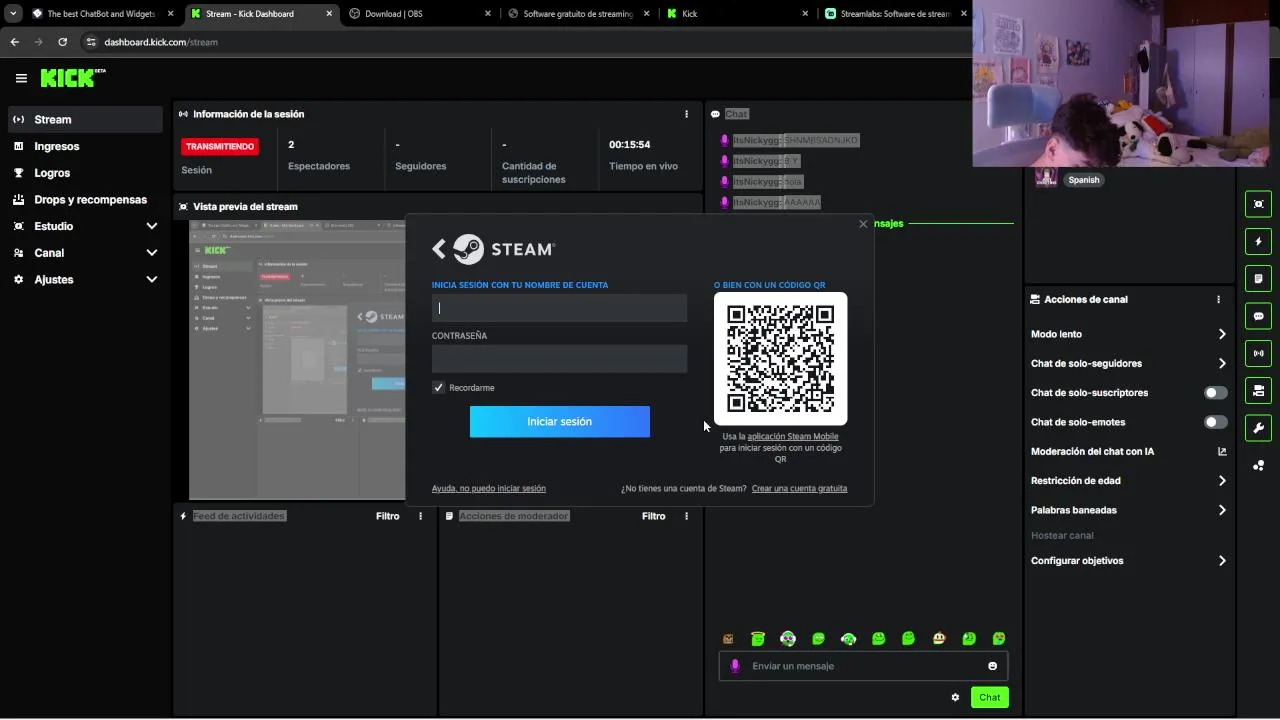Click the stream preview thumbnail
Screen dimensions: 1280x720
297,359
